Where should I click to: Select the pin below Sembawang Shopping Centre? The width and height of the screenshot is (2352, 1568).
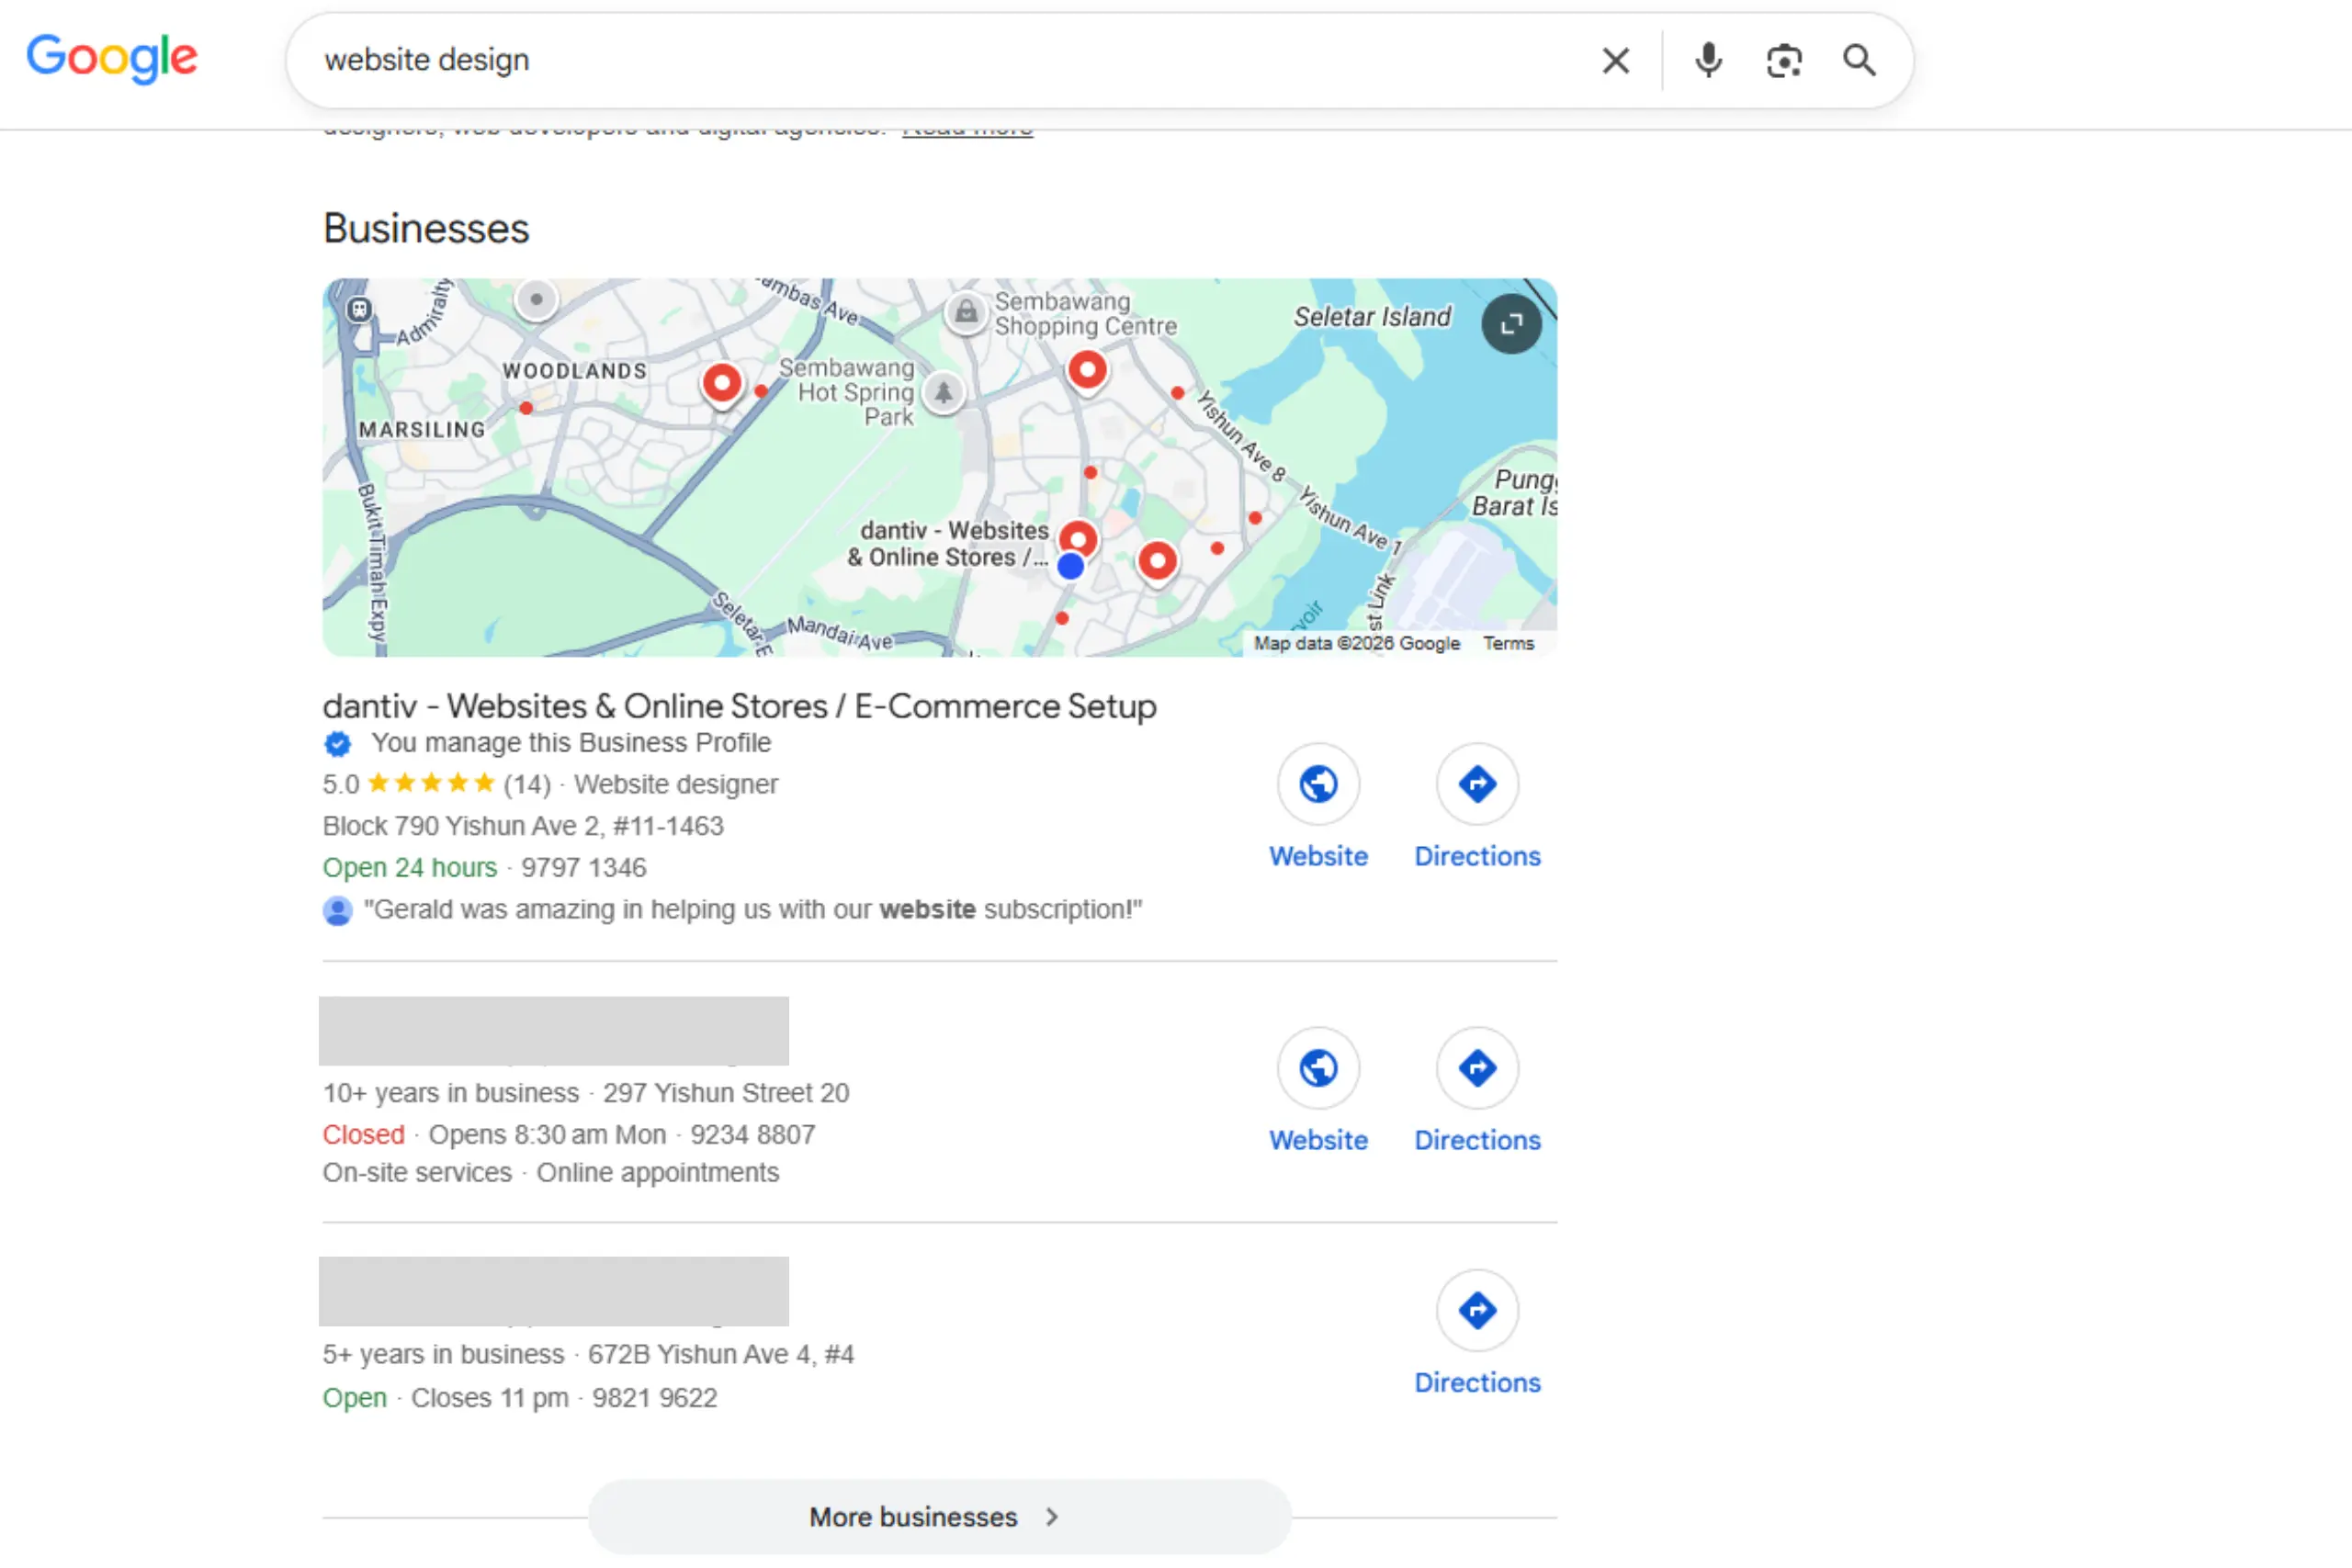1087,371
